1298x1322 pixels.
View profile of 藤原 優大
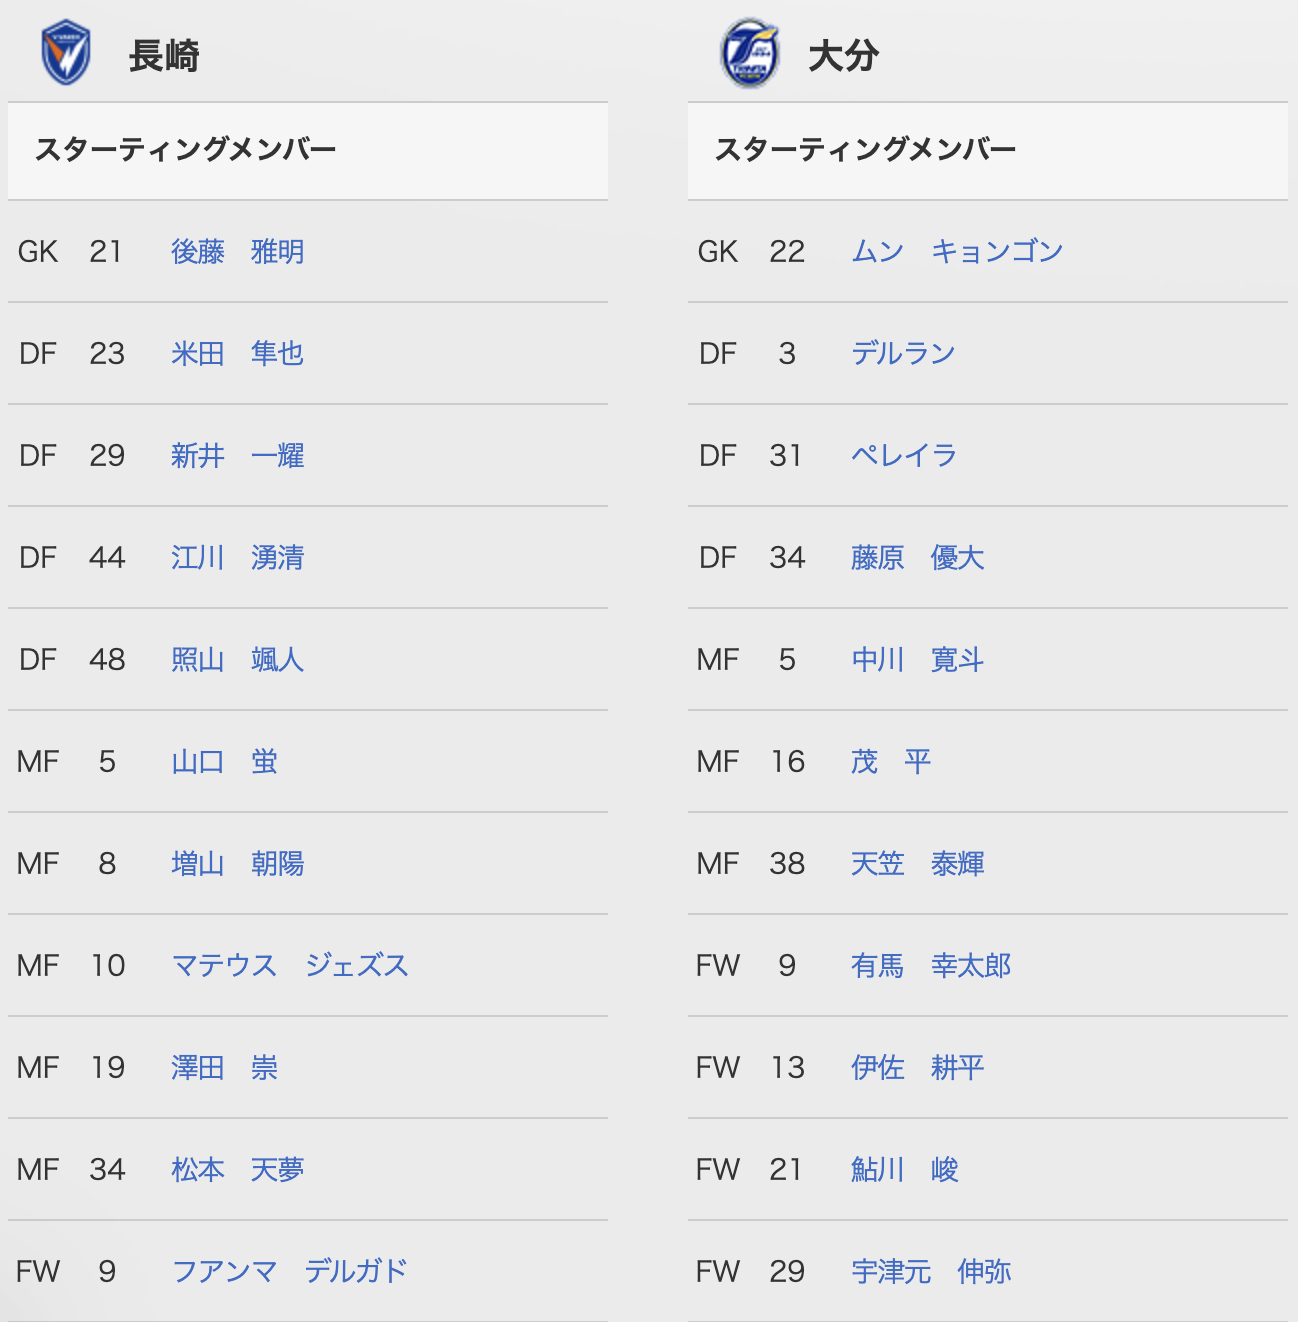(918, 557)
